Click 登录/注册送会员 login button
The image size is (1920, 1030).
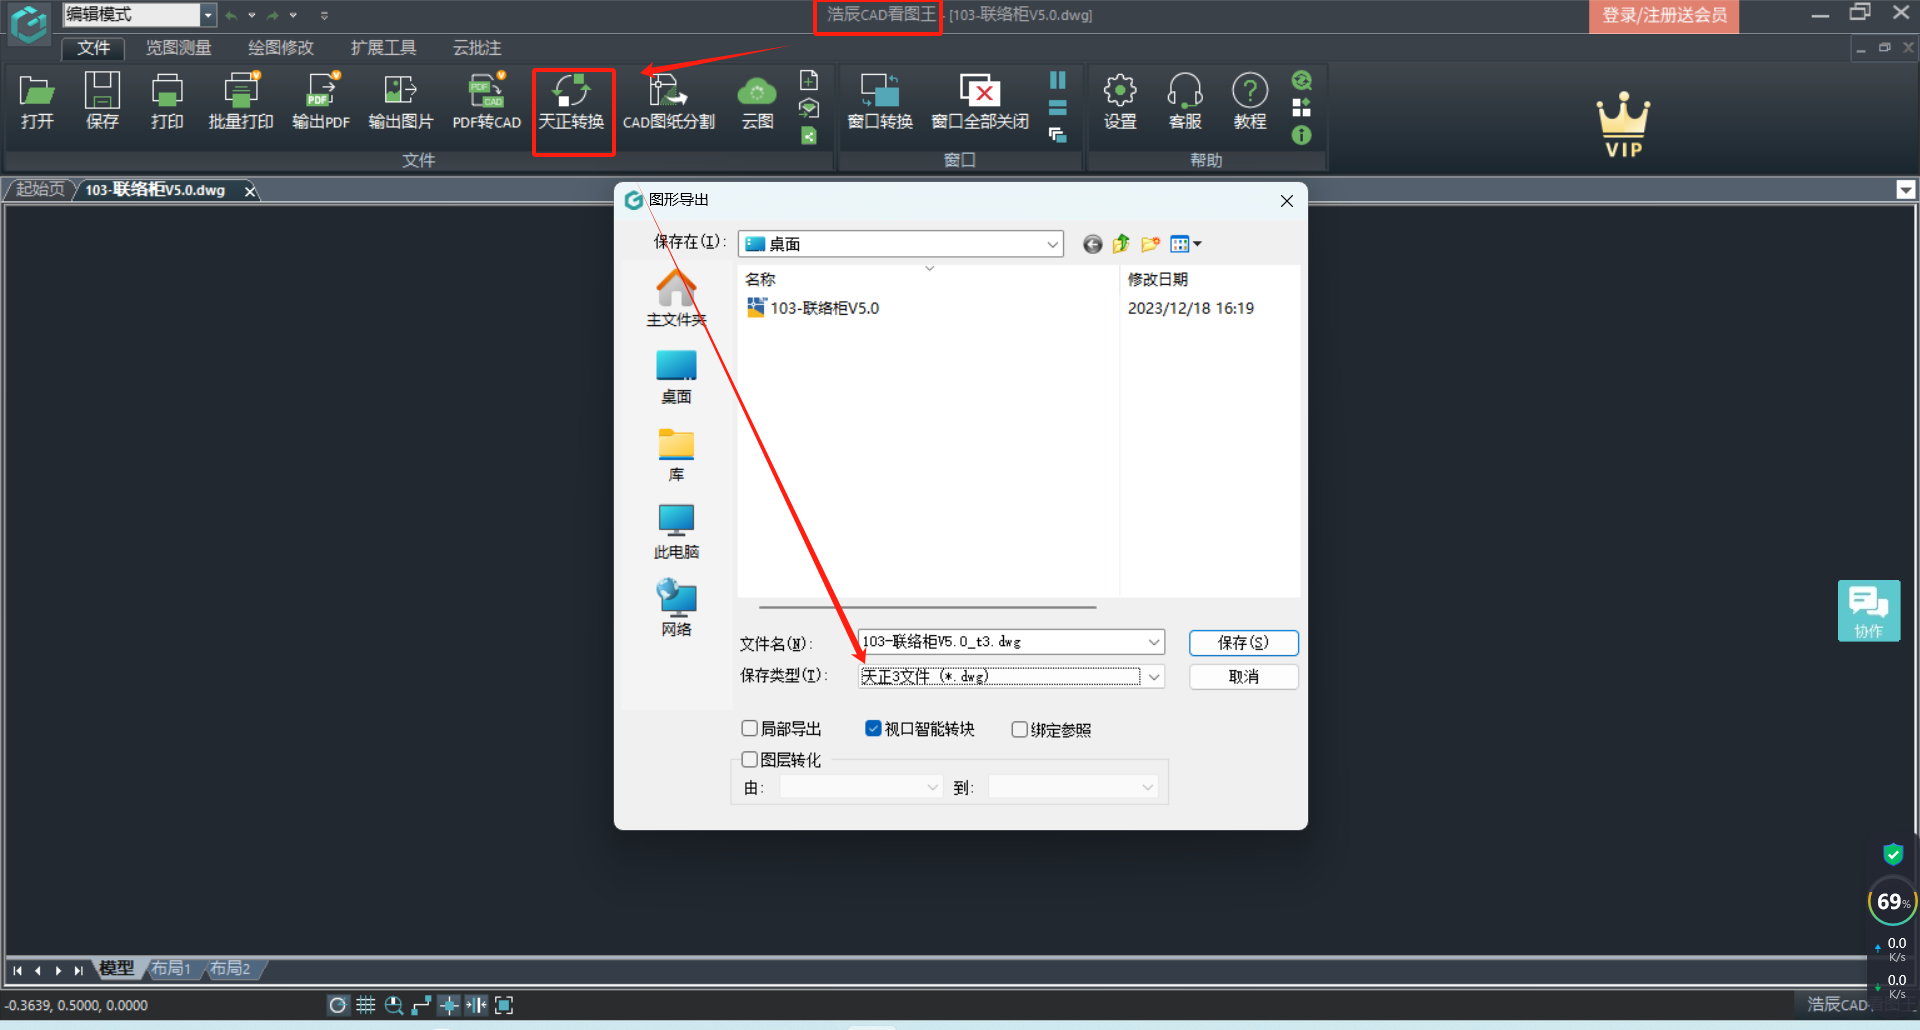point(1664,16)
